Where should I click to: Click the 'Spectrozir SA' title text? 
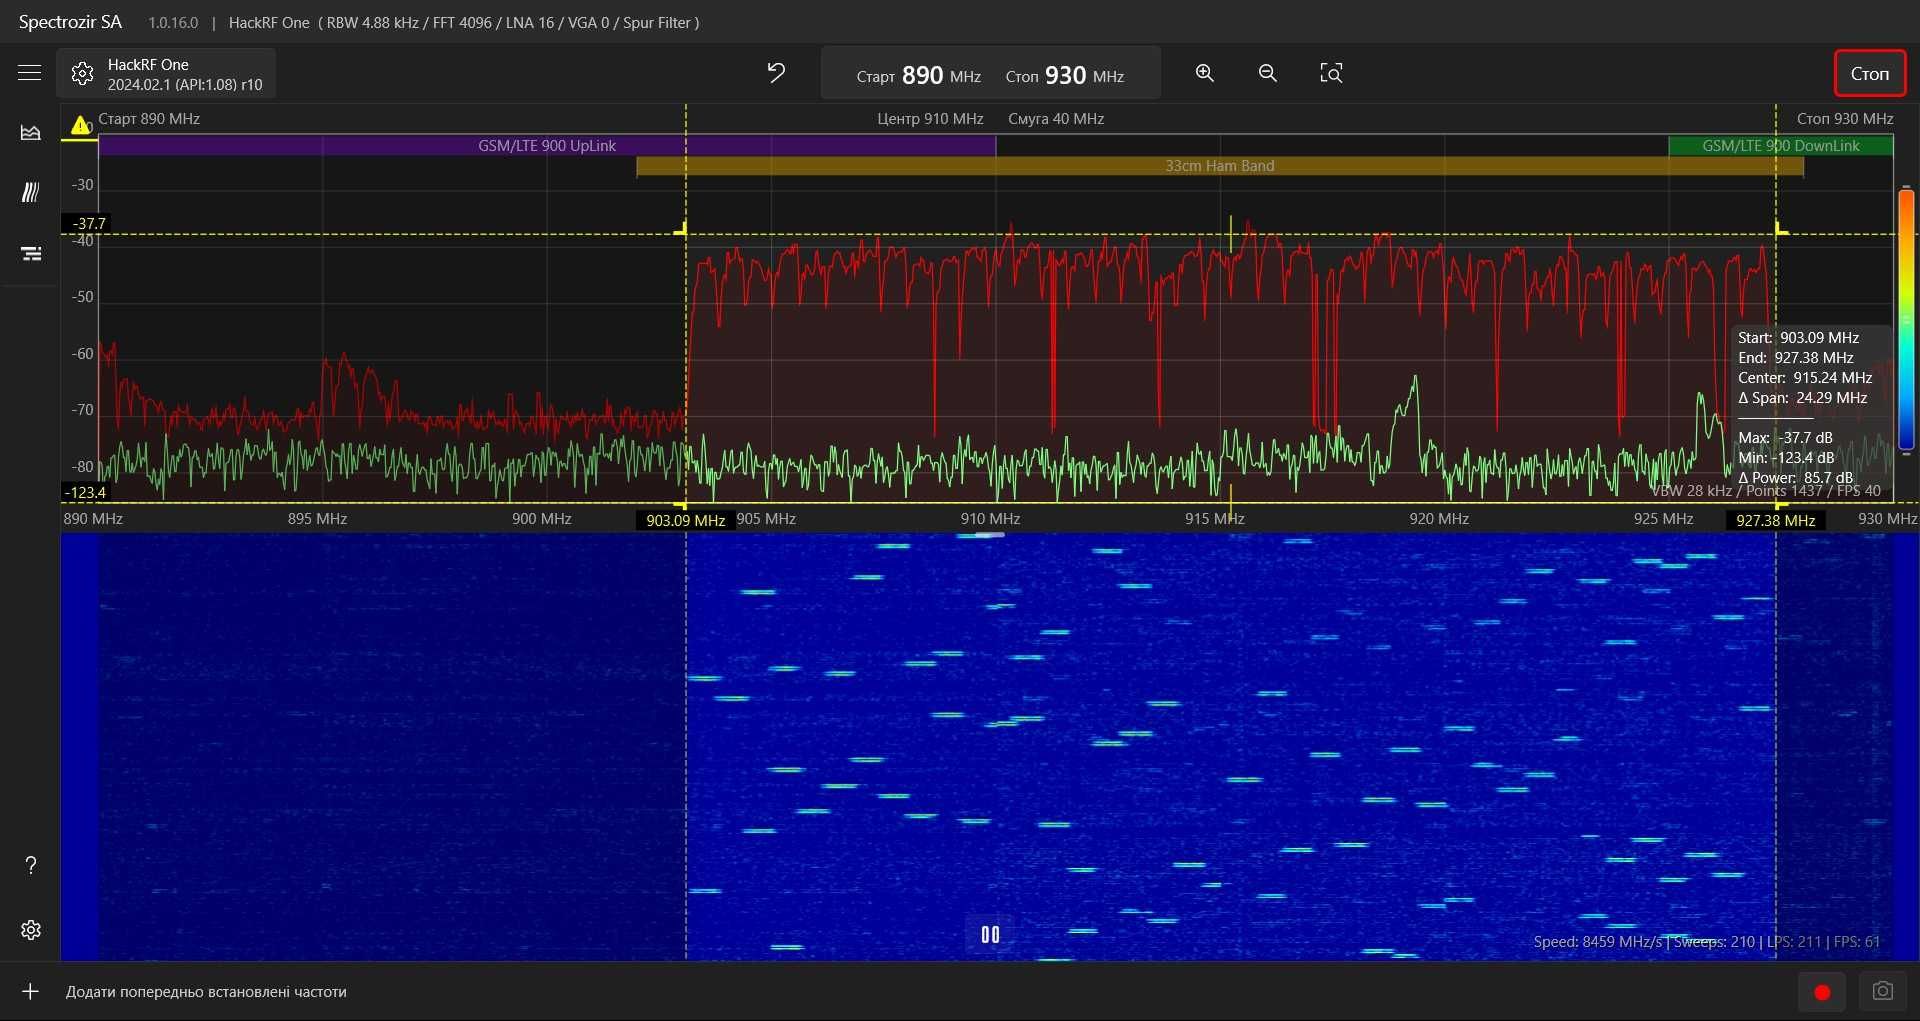[70, 22]
